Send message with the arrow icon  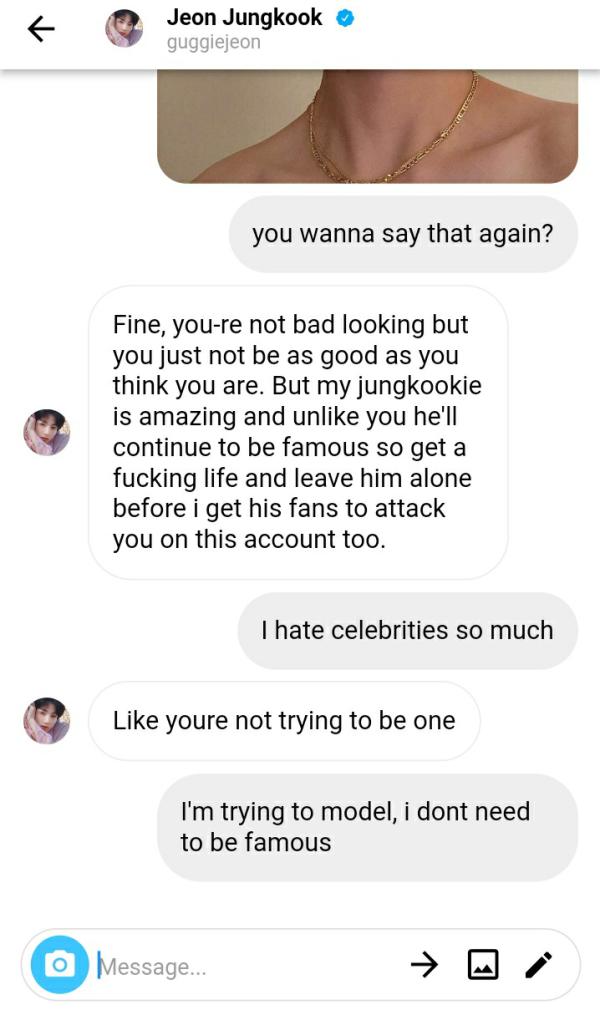coord(424,964)
